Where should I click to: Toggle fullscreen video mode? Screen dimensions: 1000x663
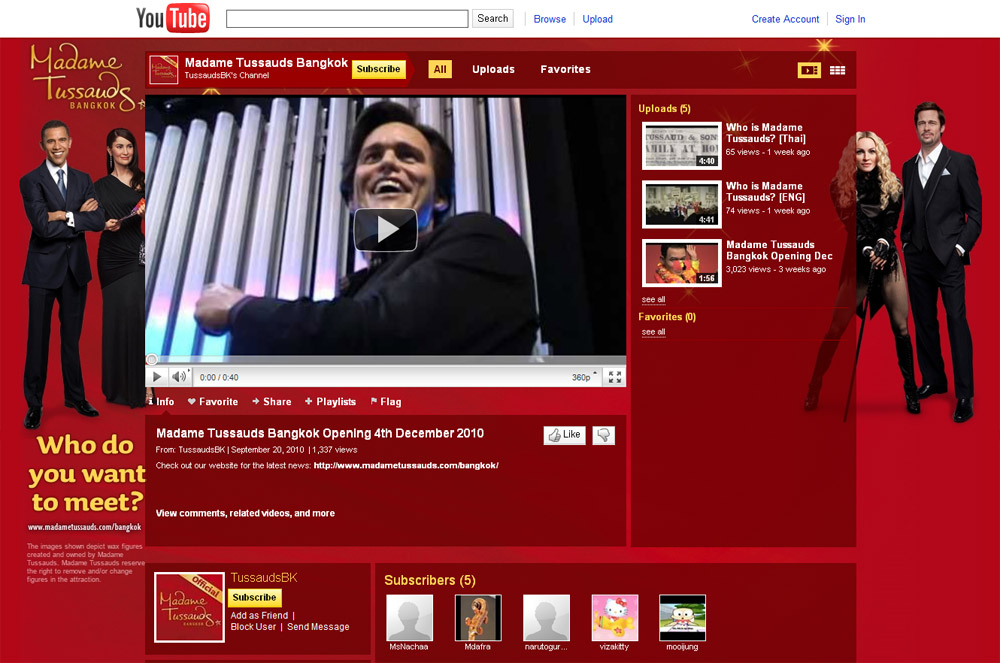(x=615, y=377)
